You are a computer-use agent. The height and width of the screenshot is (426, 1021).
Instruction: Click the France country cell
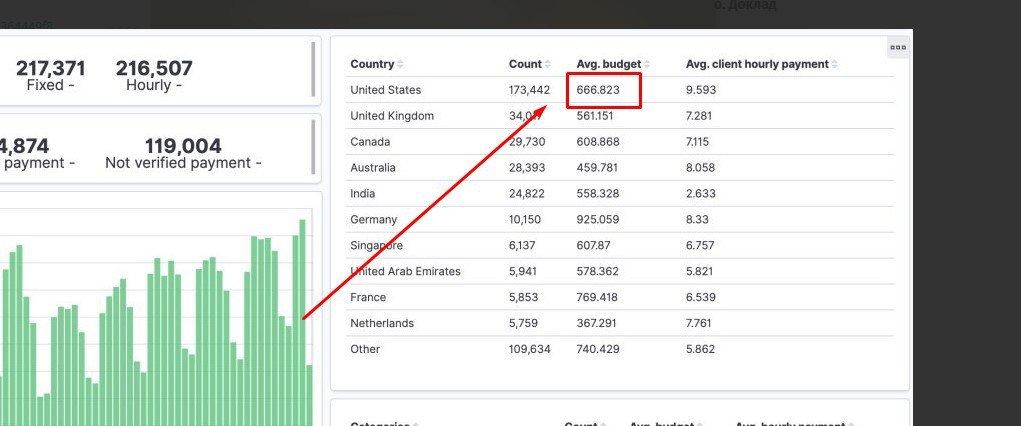tap(368, 298)
